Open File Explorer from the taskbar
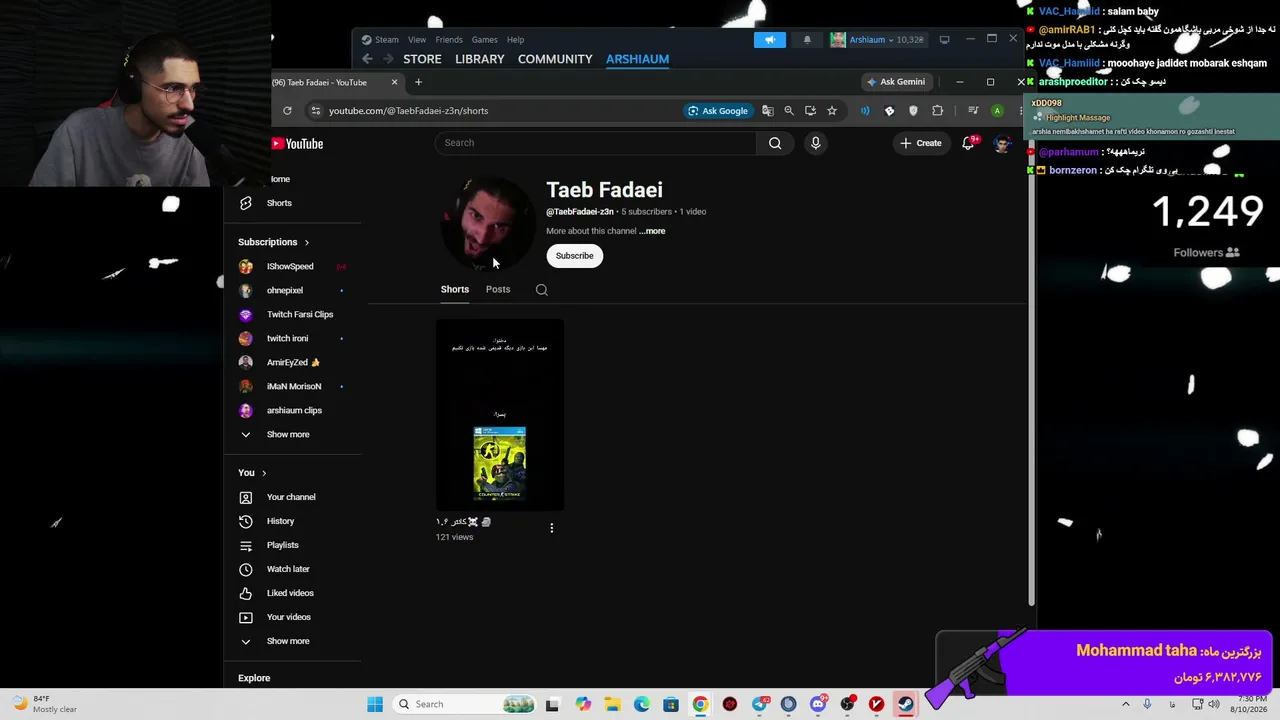This screenshot has height=720, width=1280. click(x=612, y=704)
